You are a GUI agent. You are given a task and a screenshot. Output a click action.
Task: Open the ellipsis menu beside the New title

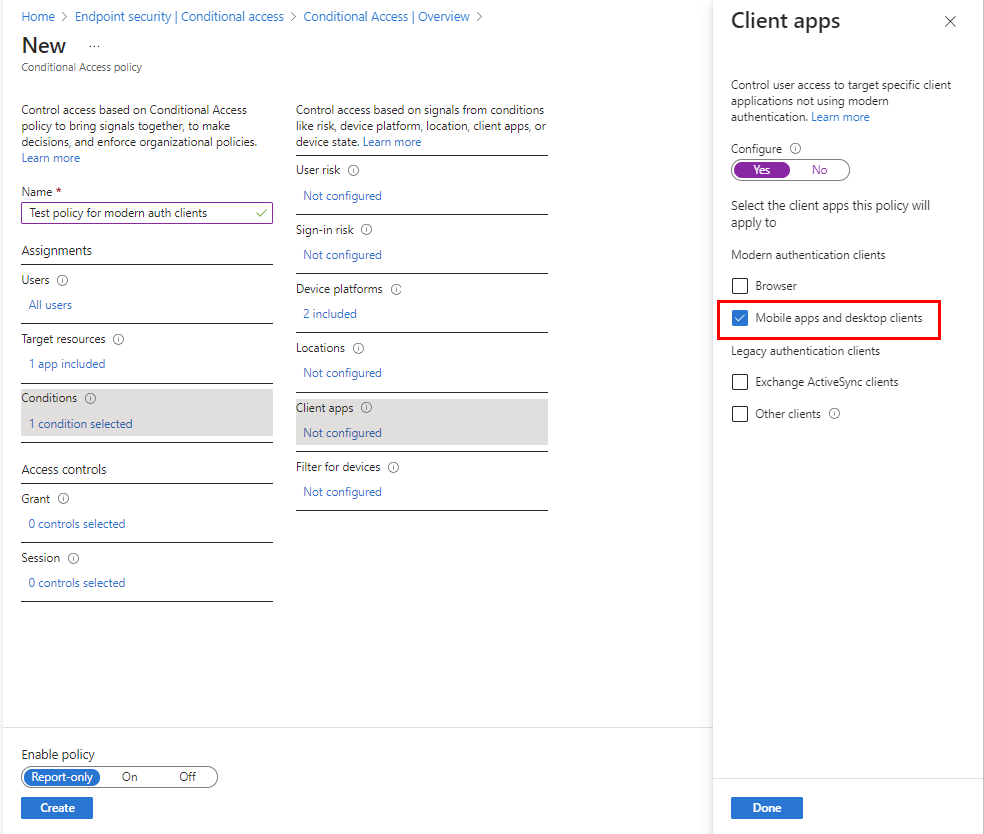pos(94,44)
